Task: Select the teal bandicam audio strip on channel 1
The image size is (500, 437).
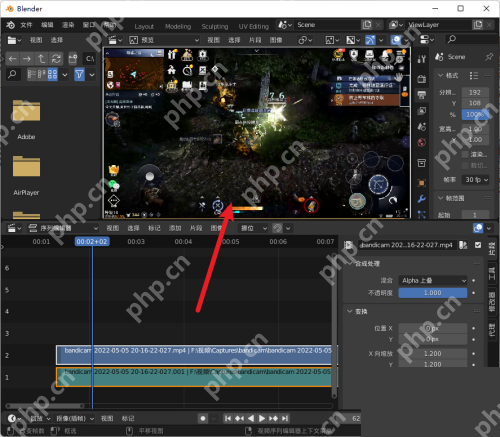Action: pyautogui.click(x=197, y=377)
